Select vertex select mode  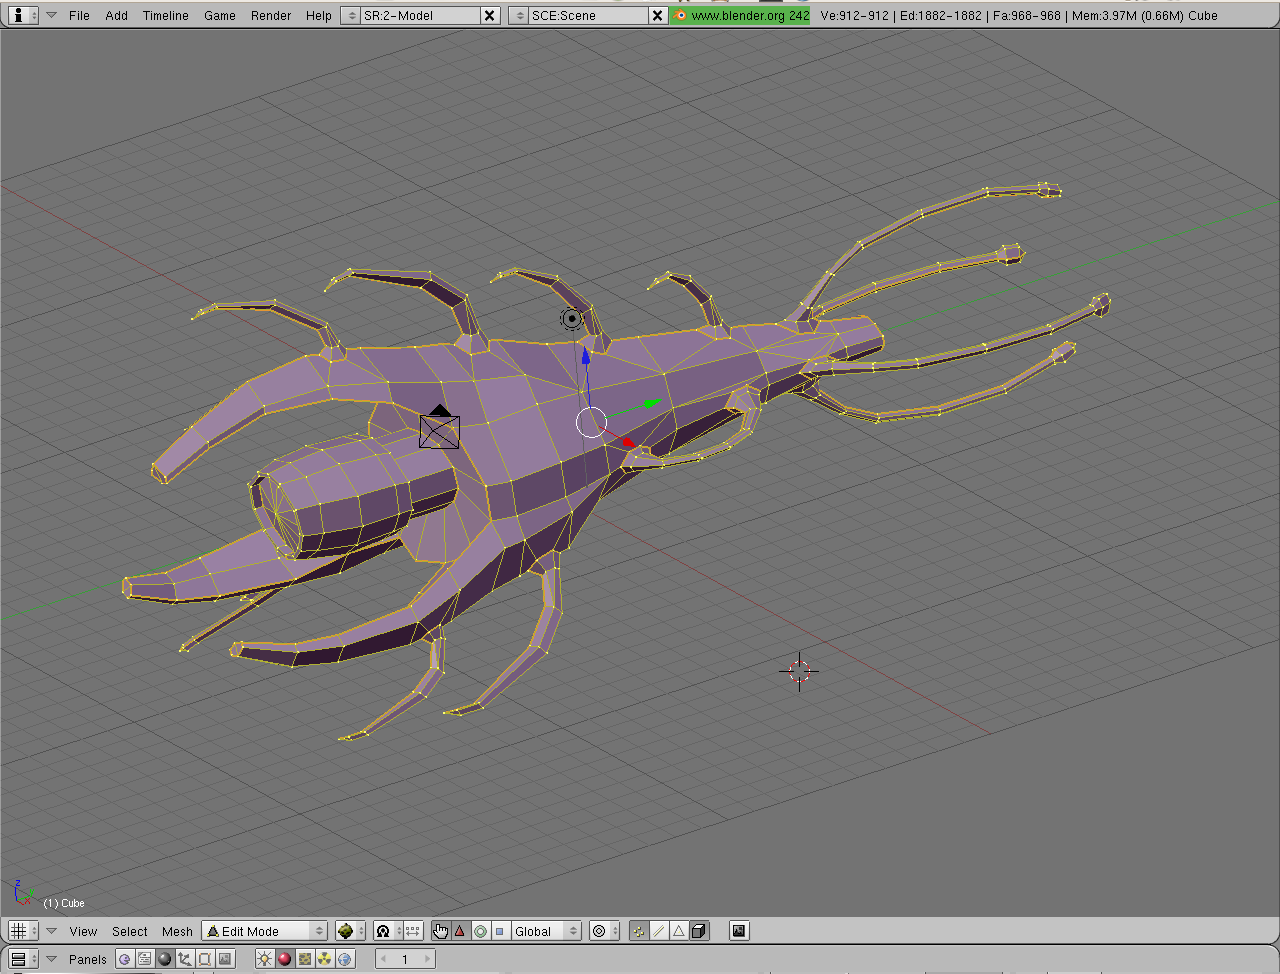[639, 931]
